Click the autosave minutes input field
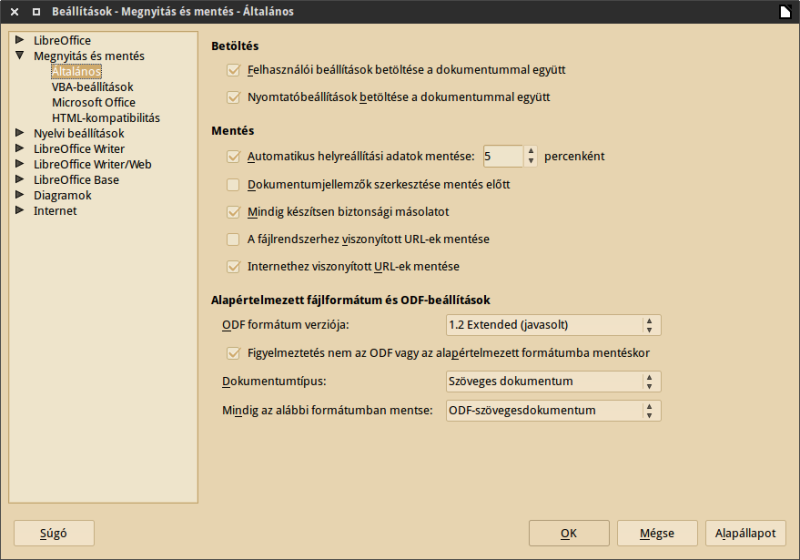Viewport: 800px width, 560px height. [502, 157]
